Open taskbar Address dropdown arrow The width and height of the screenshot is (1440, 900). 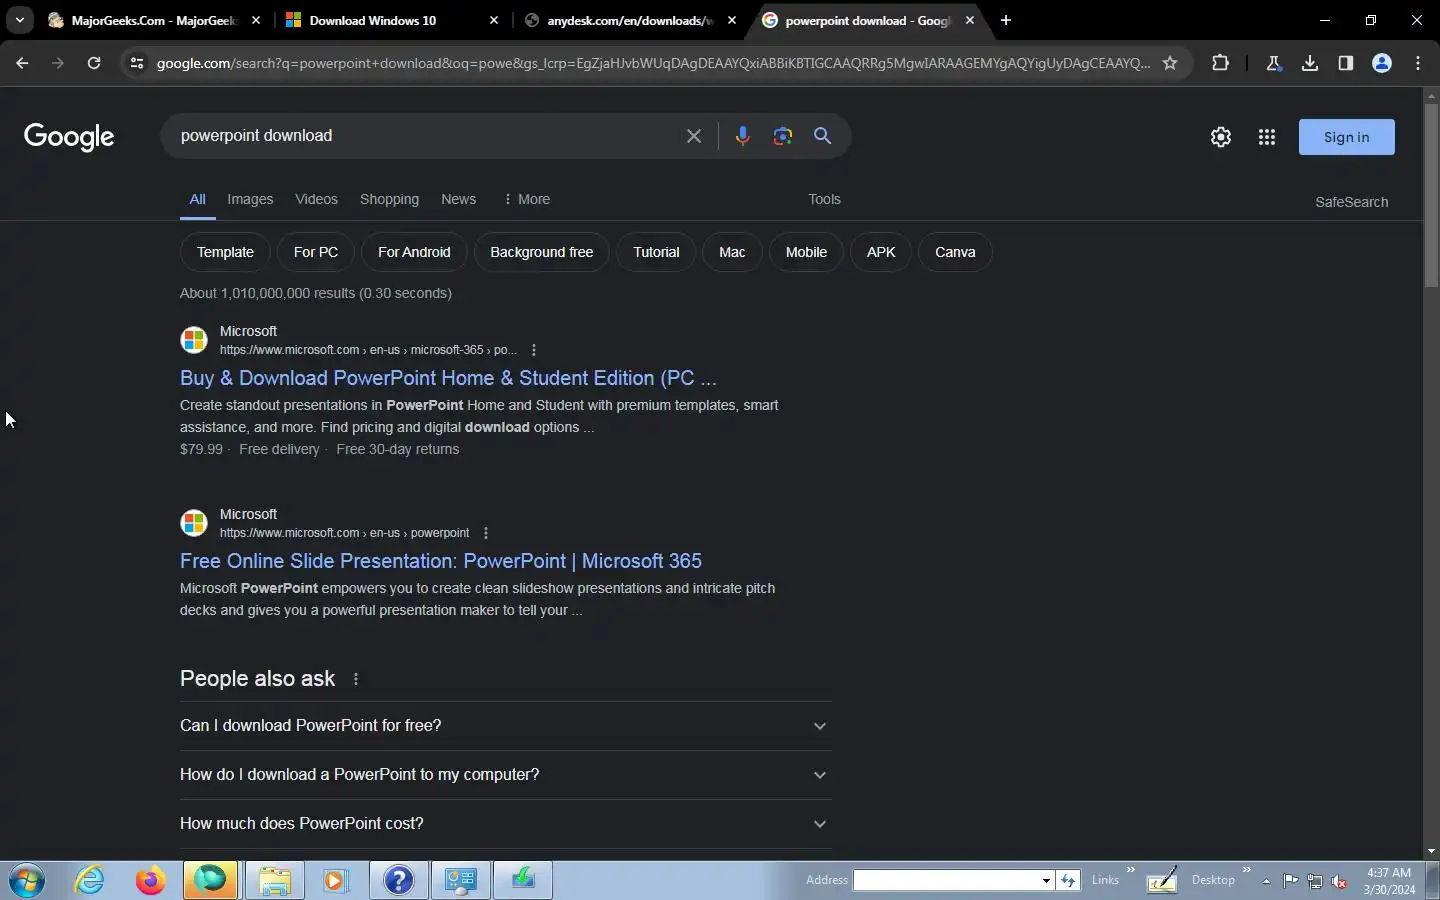[1046, 880]
